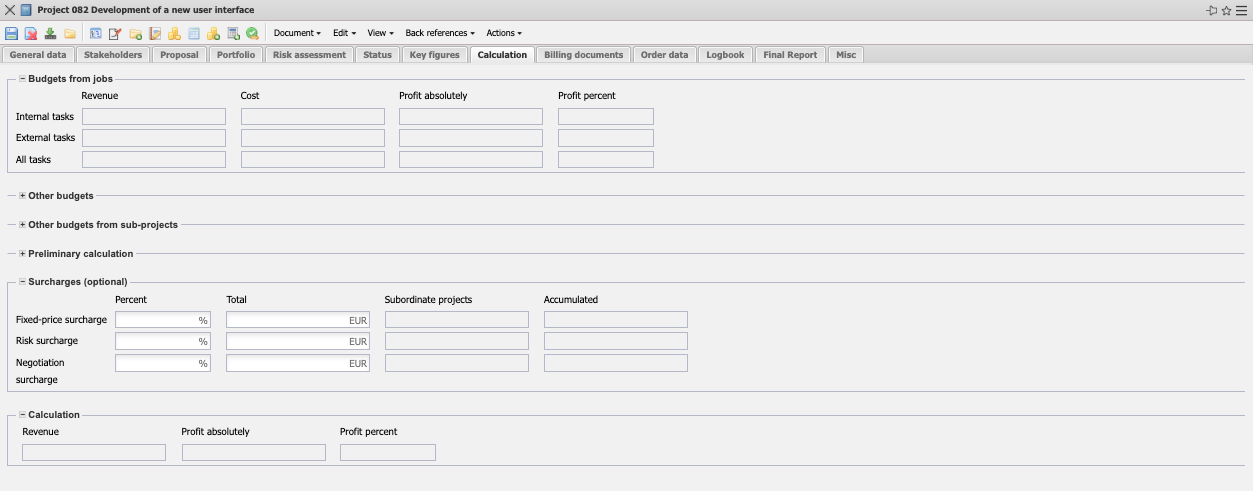Open the Actions dropdown menu

(x=504, y=33)
